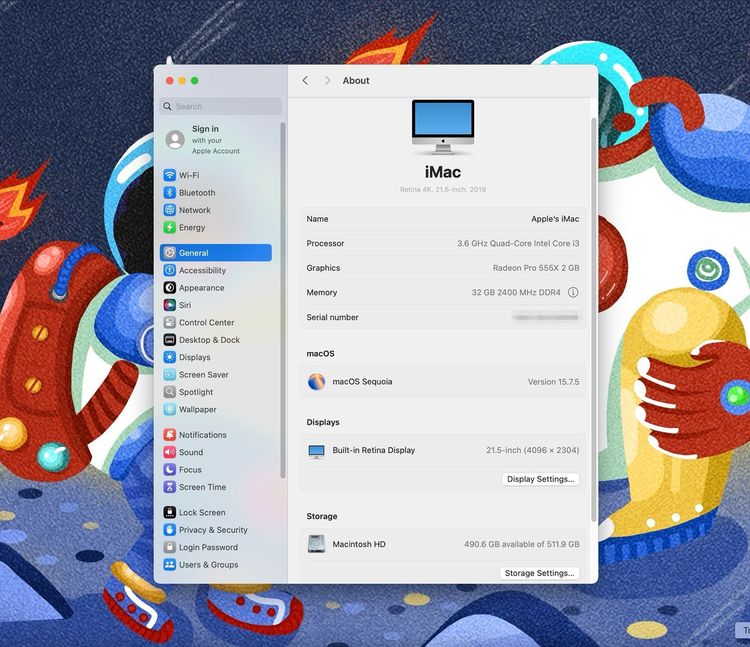Click the "About" title in toolbar

(x=356, y=80)
